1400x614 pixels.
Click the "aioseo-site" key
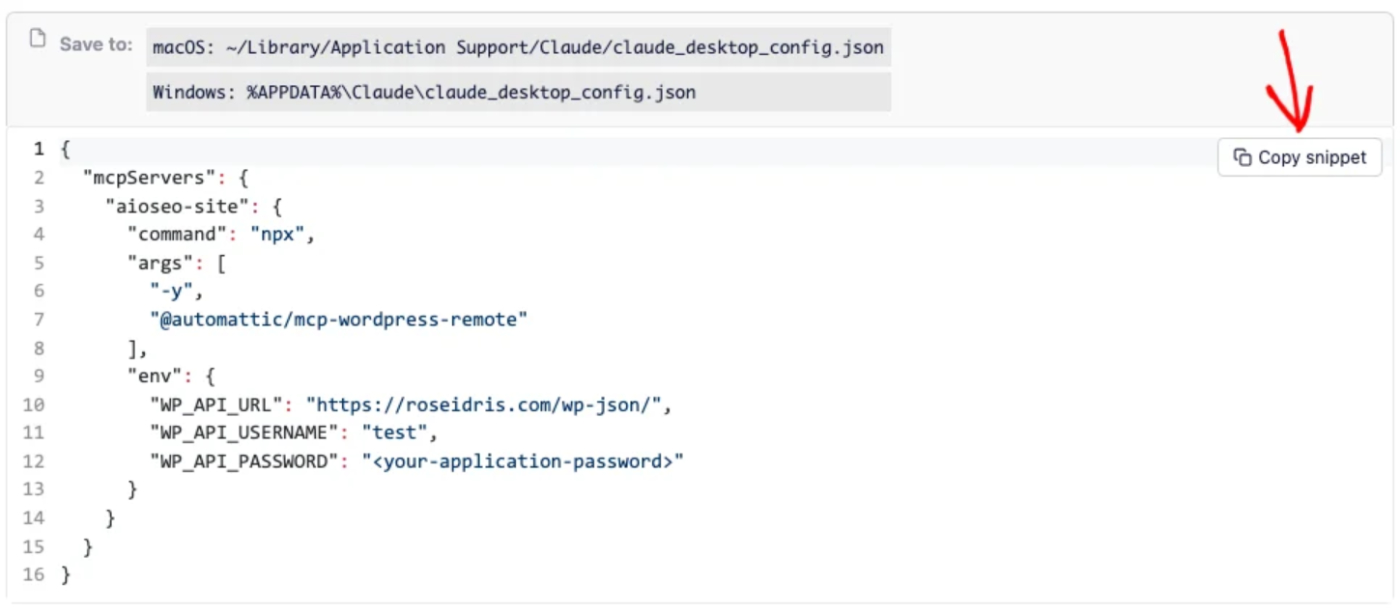click(x=176, y=206)
